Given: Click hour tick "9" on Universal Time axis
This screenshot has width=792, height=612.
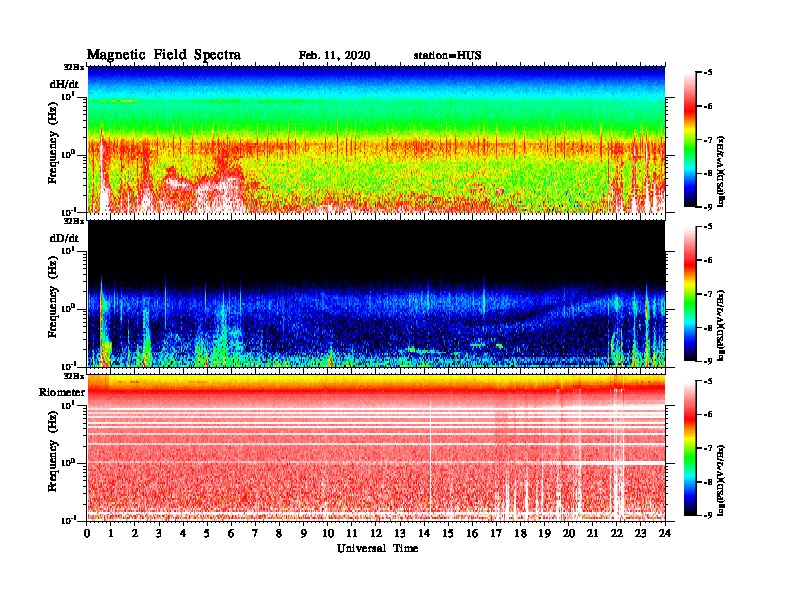Looking at the screenshot, I should coord(304,534).
